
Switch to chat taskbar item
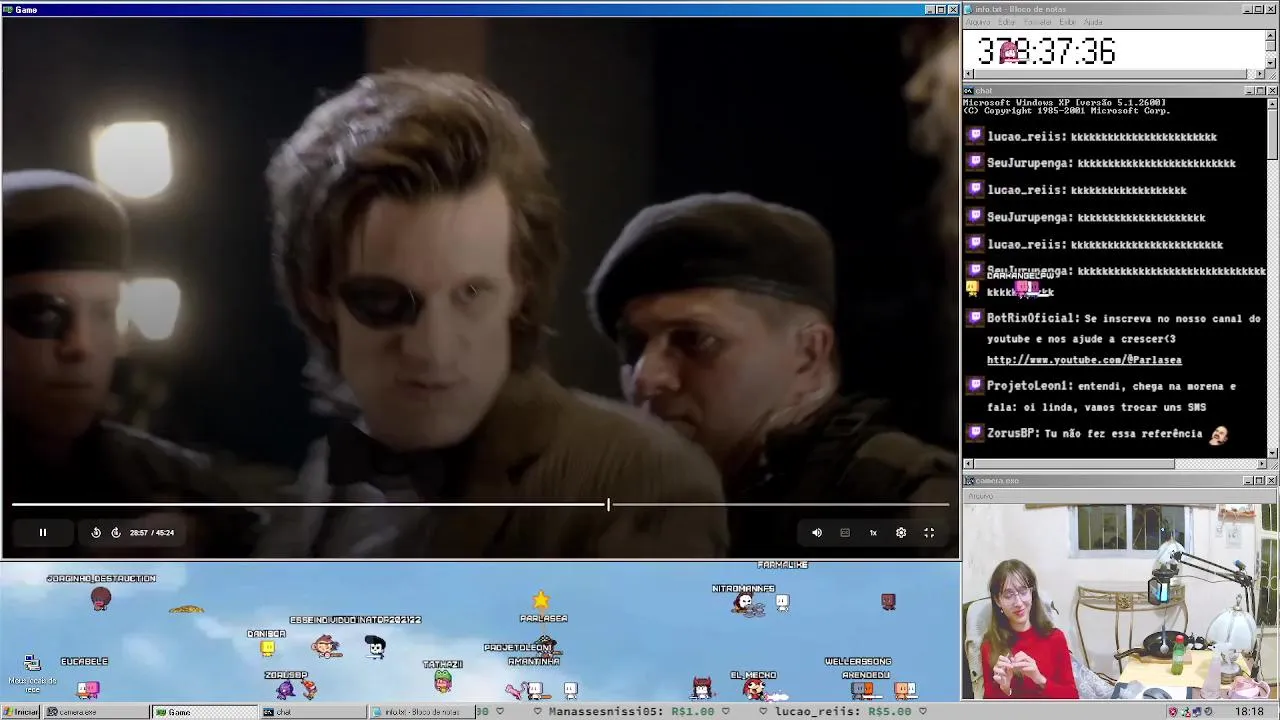[x=312, y=712]
